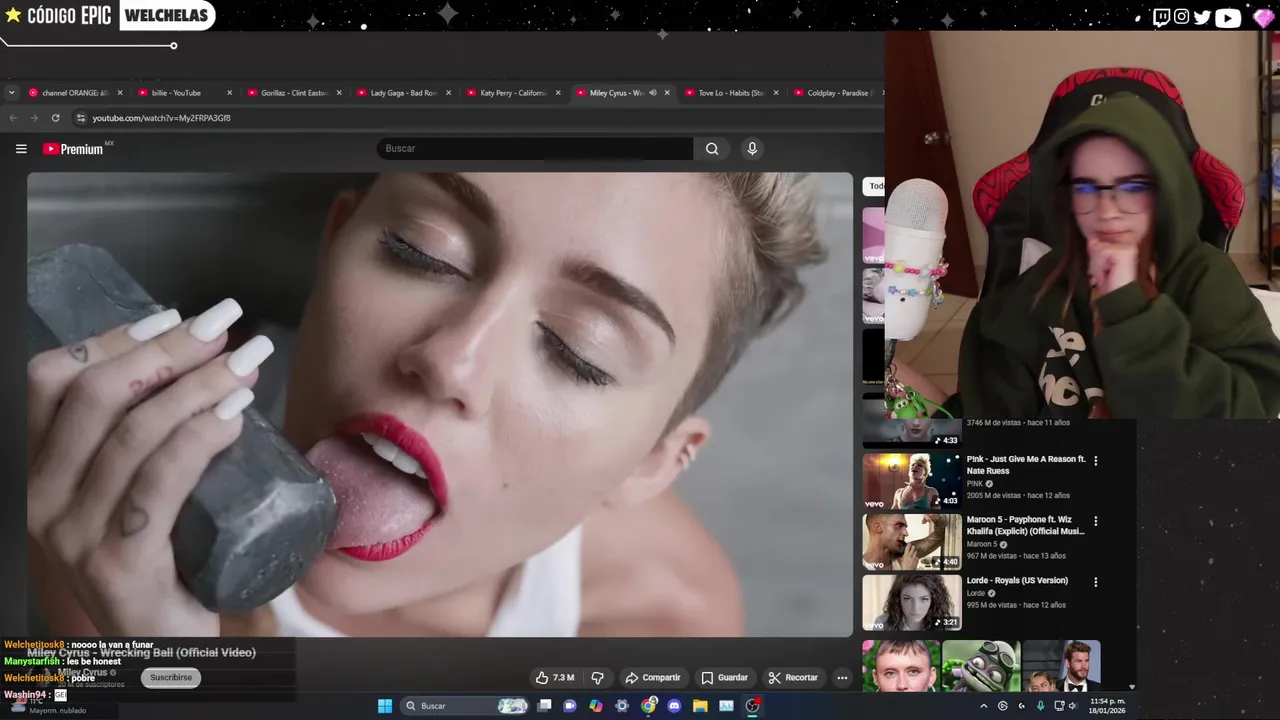Open browser tab search dropdown arrow

click(11, 93)
